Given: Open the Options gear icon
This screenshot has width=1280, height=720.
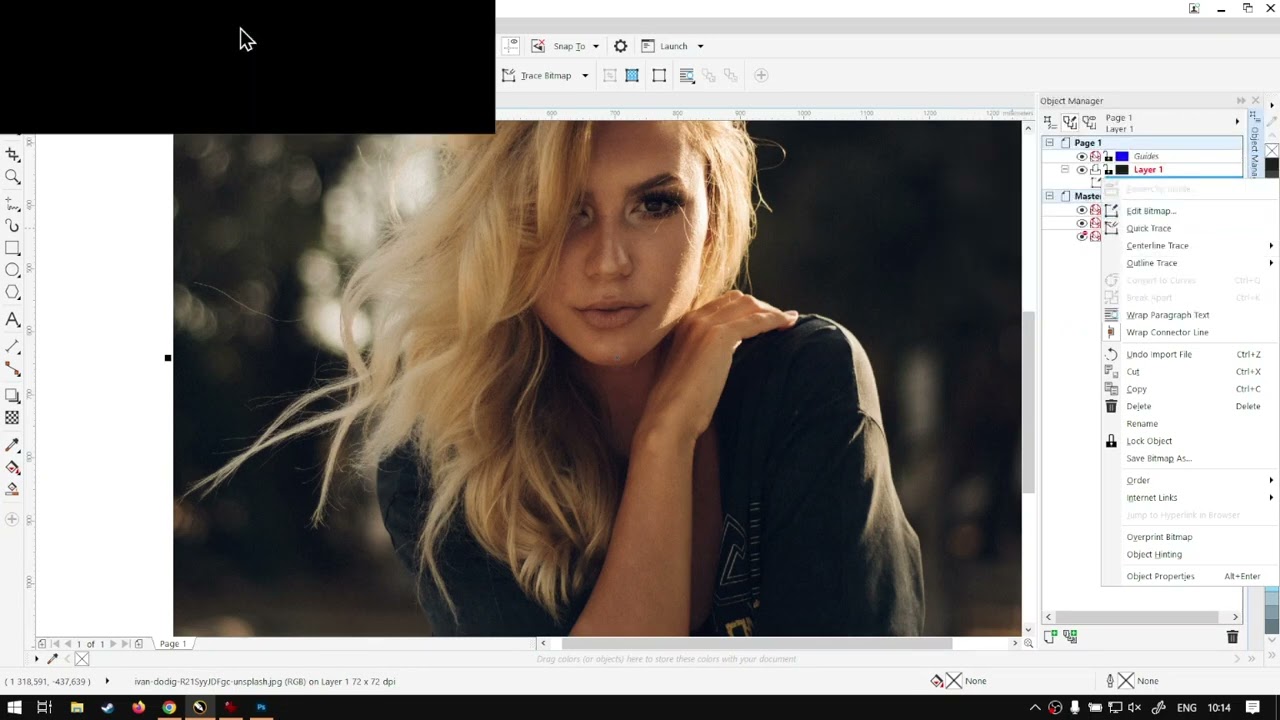Looking at the screenshot, I should 620,46.
